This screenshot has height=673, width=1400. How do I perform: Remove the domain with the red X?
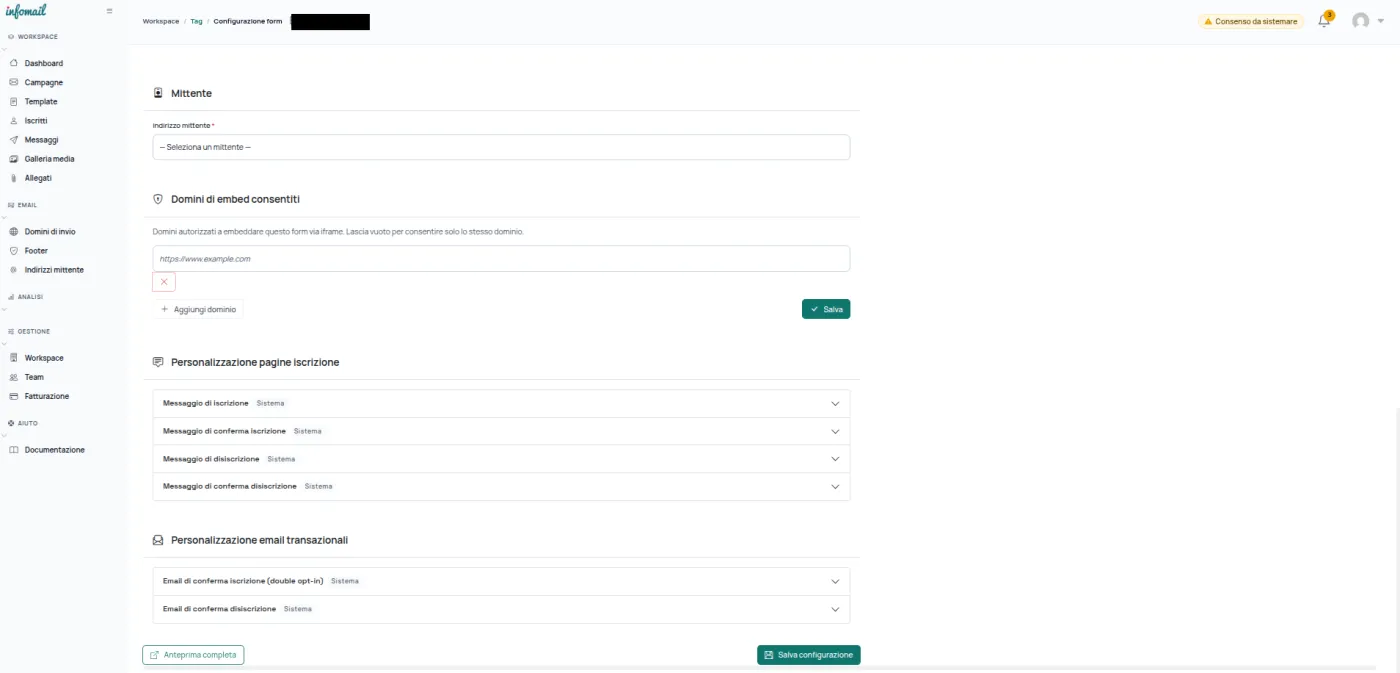[164, 282]
